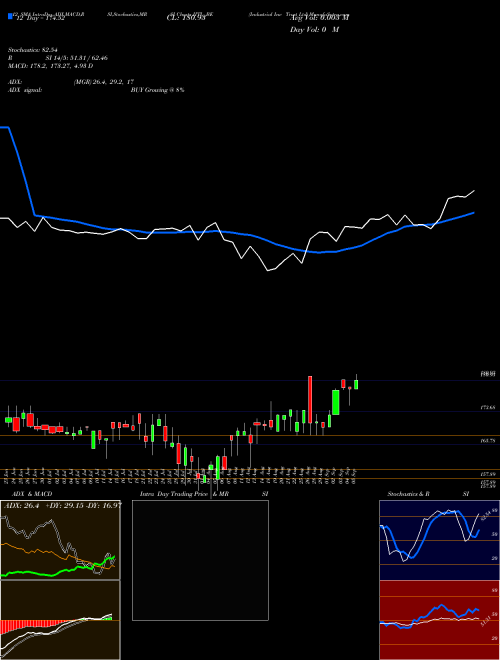Viewport: 500px width, 660px height.
Task: Select the 'MACD: 178.2, 173.27, 4.93 D' line
Action: click(x=50, y=66)
